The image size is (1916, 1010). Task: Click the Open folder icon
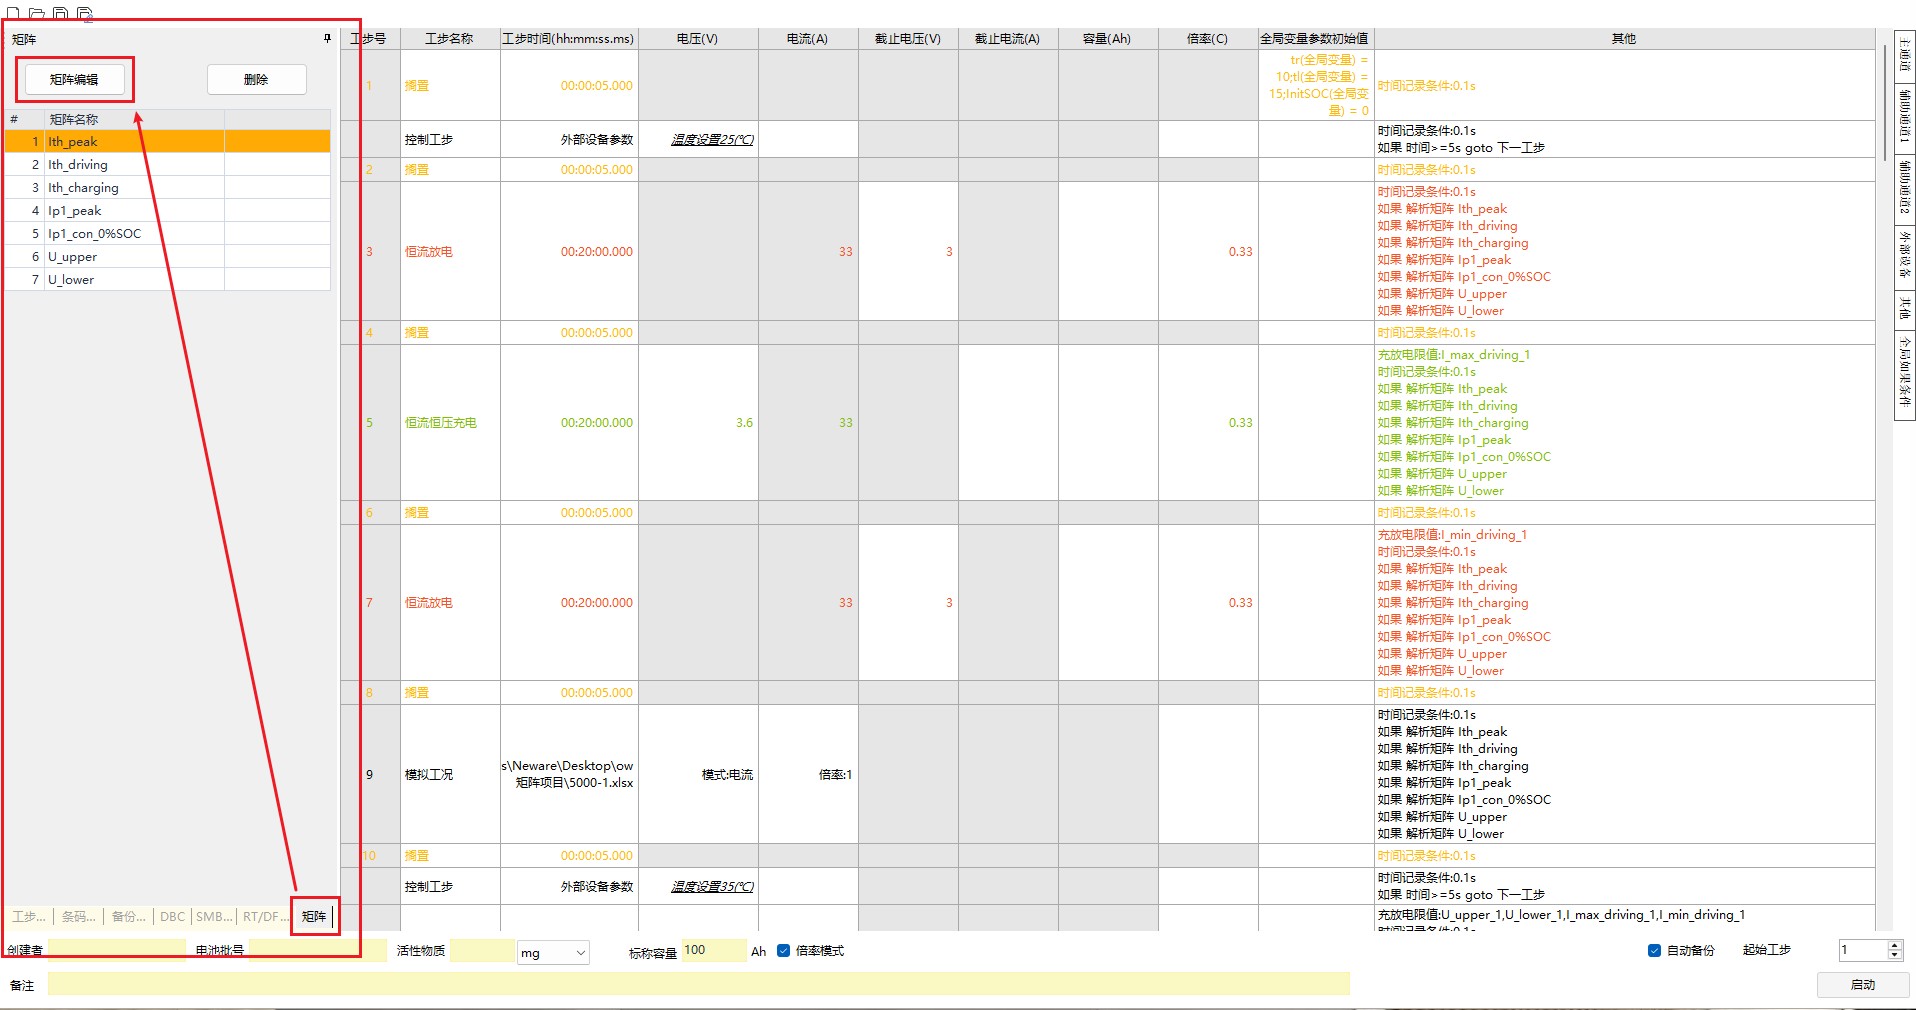click(x=37, y=14)
